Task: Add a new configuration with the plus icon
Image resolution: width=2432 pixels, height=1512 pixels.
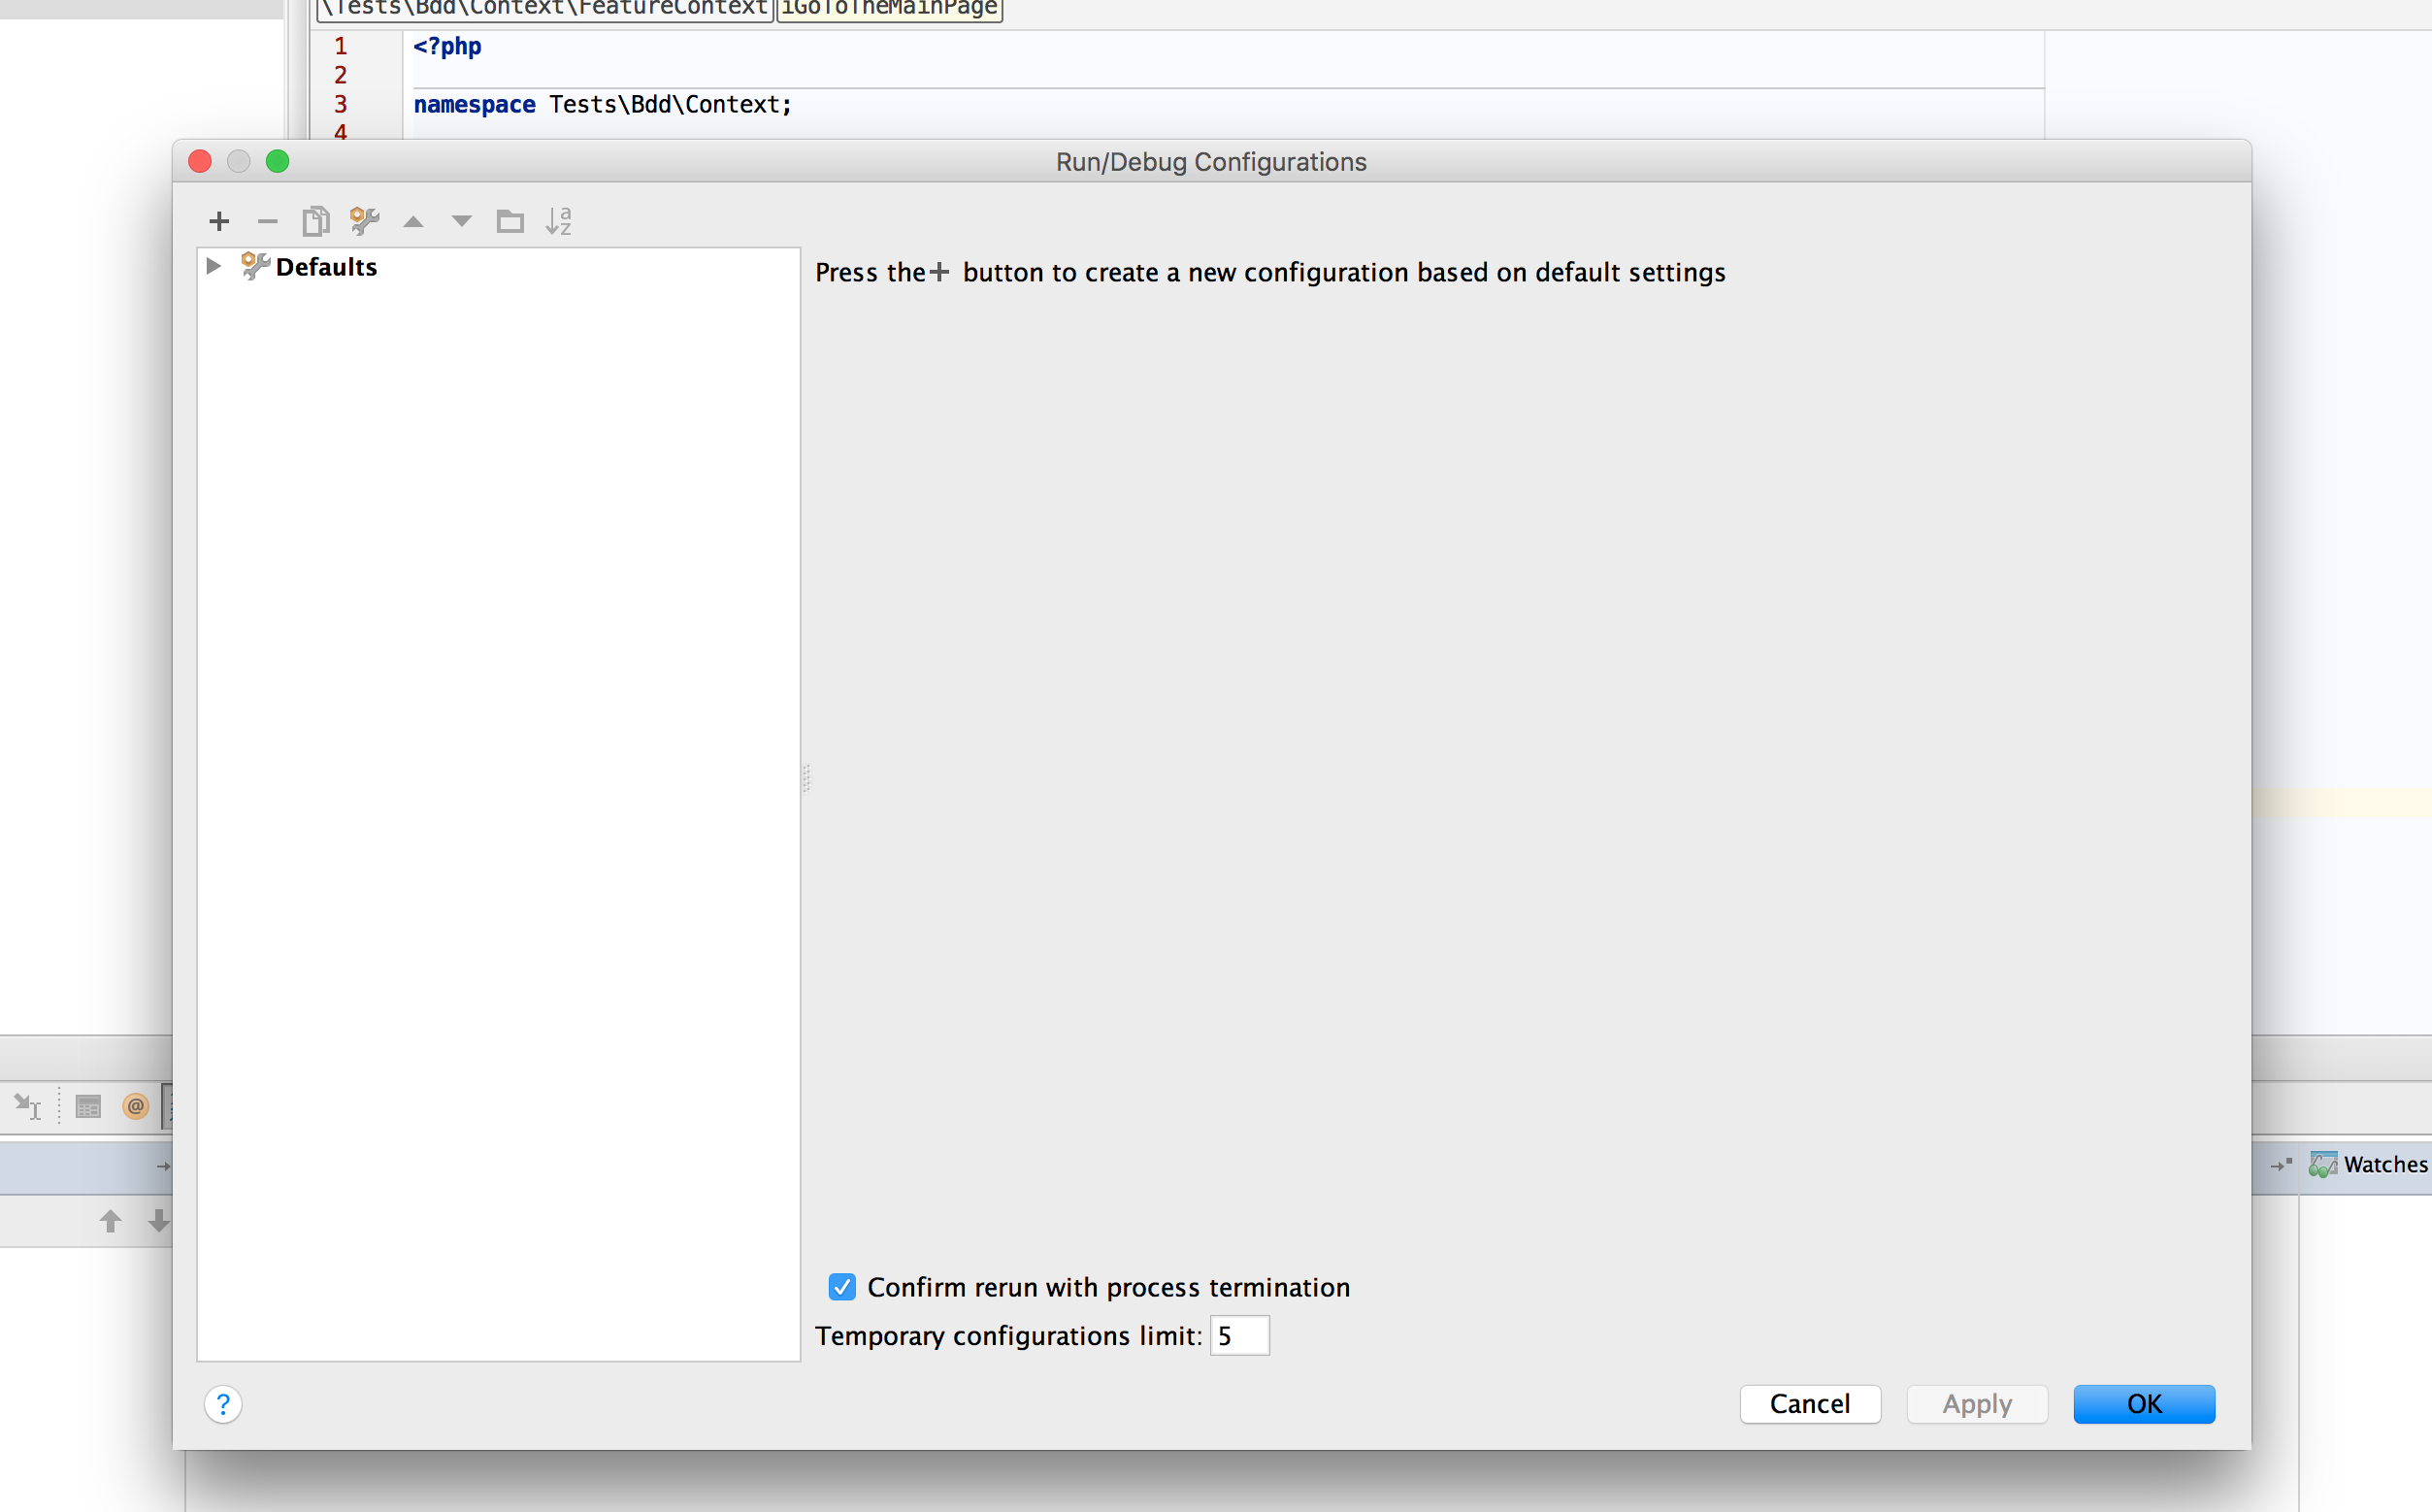Action: tap(219, 221)
